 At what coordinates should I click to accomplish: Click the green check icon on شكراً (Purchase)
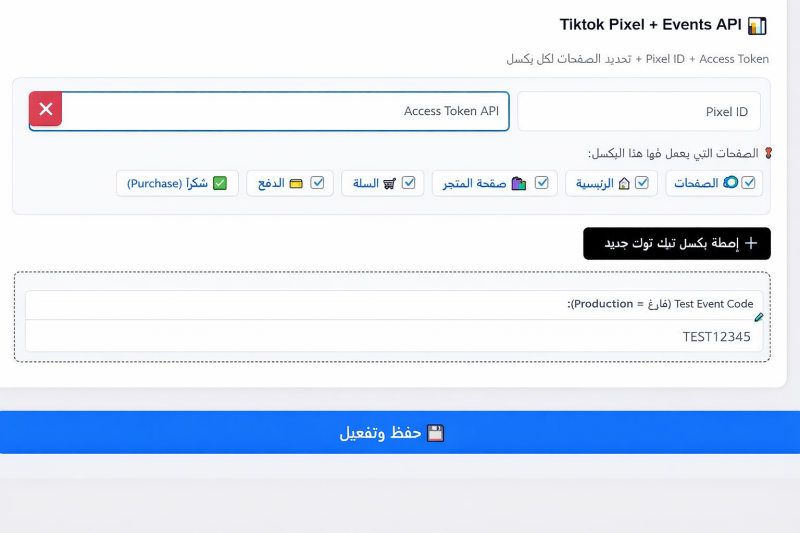(x=221, y=183)
